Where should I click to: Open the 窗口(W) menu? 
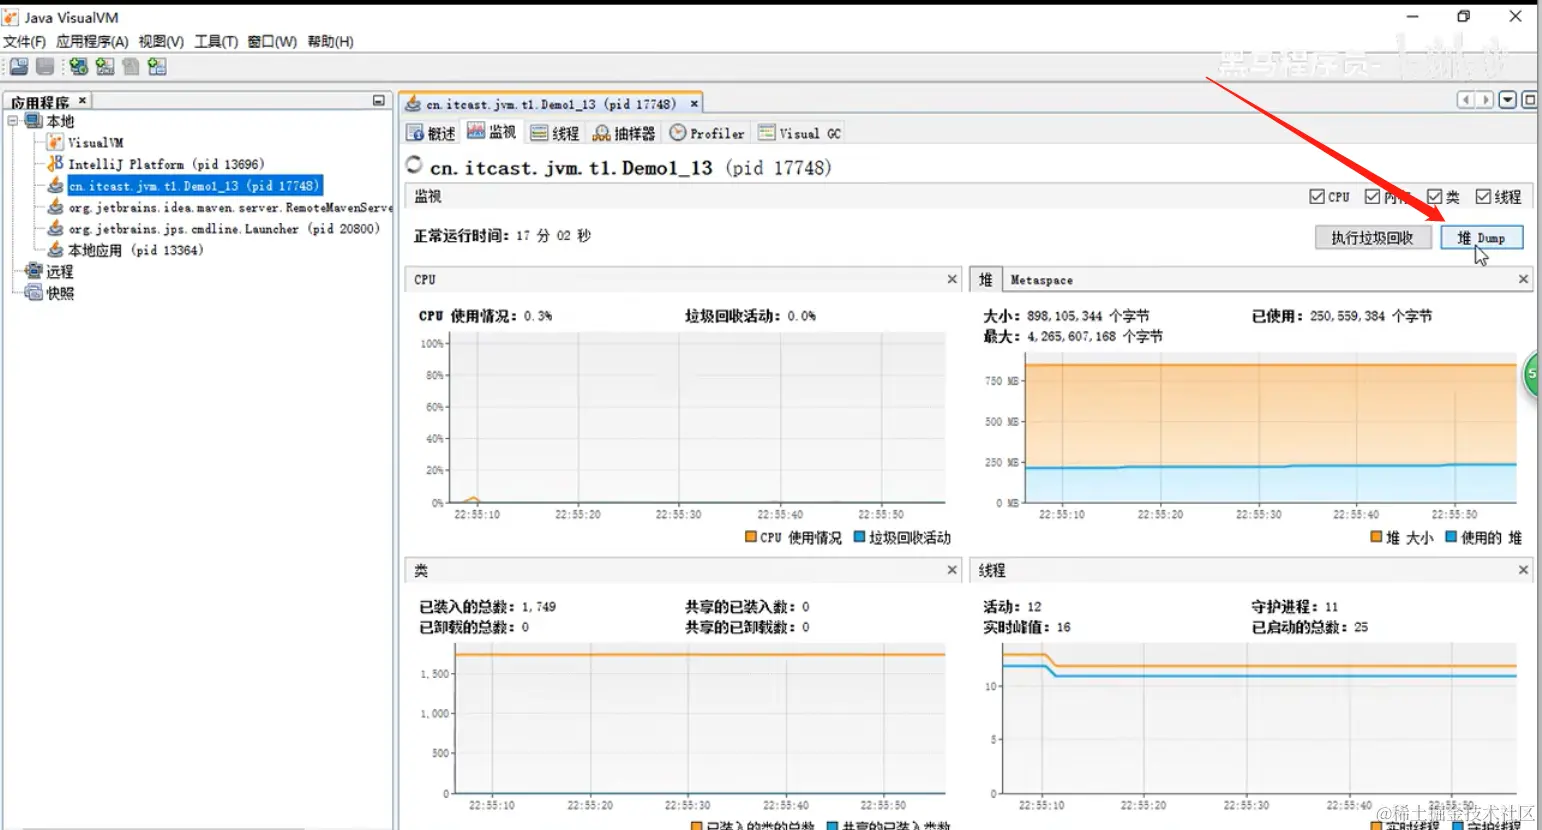(x=272, y=41)
